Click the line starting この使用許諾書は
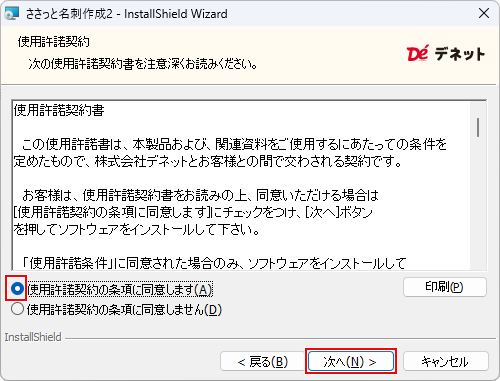Screen dimensions: 500x381 (x=234, y=144)
